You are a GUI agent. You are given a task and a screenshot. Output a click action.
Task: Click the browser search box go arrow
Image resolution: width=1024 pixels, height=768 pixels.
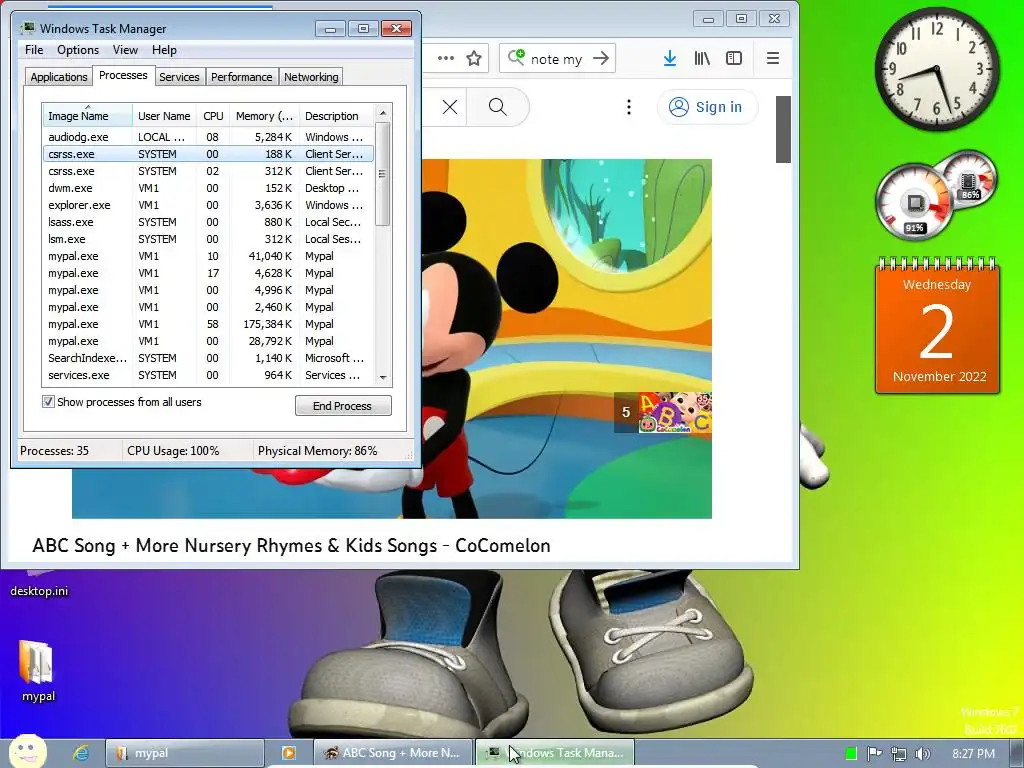coord(601,58)
